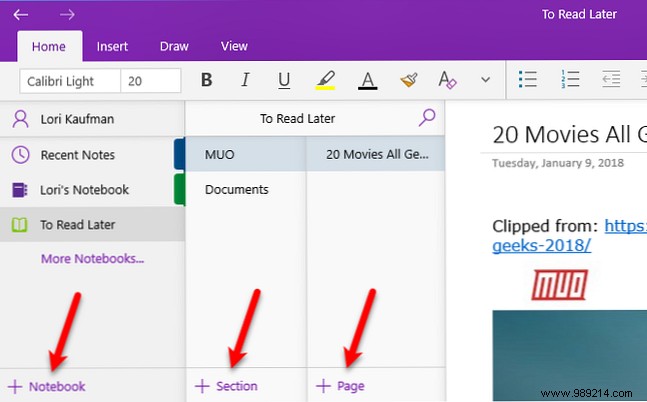Select the MUO section
647x402 pixels.
click(246, 154)
